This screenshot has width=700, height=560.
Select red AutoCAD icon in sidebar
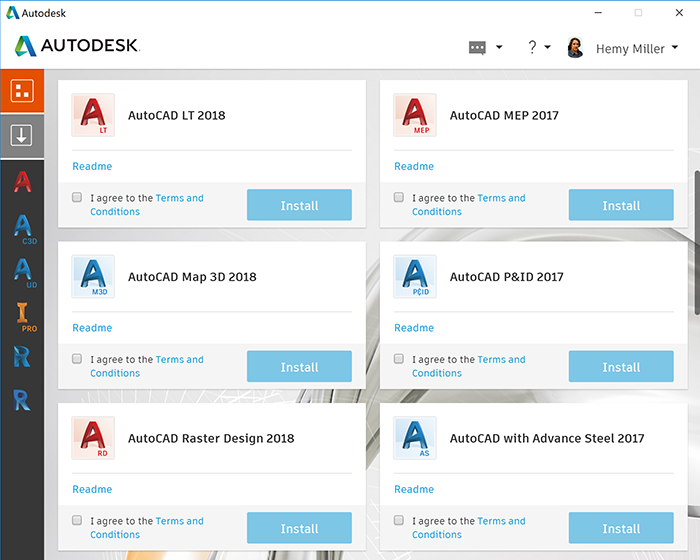click(x=22, y=182)
